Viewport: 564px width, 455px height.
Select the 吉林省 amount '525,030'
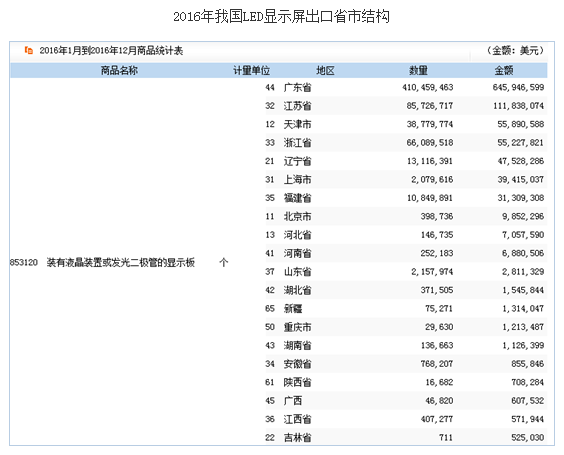528,438
